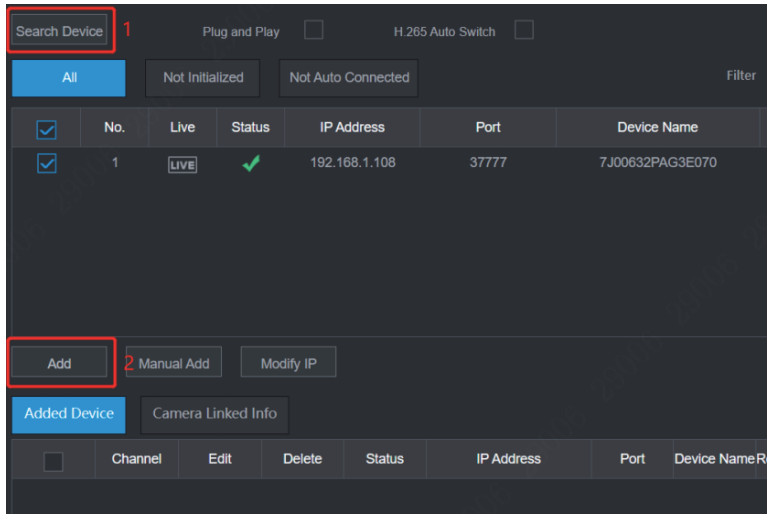Click the LIVE preview icon for device 1
773x521 pixels.
[182, 165]
